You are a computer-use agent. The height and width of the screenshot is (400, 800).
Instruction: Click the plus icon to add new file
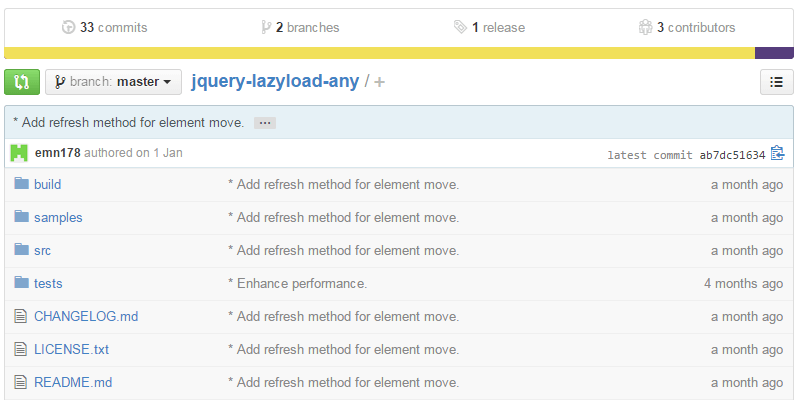point(380,82)
